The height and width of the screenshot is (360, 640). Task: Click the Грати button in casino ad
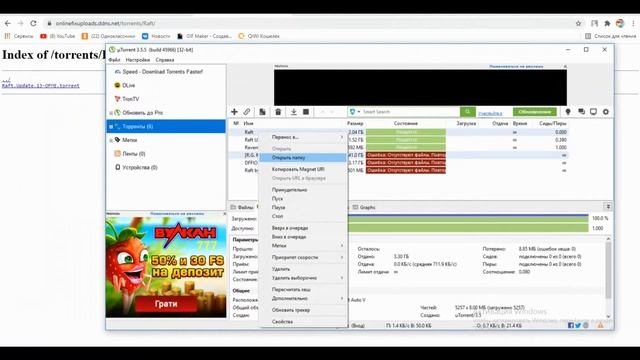point(166,304)
